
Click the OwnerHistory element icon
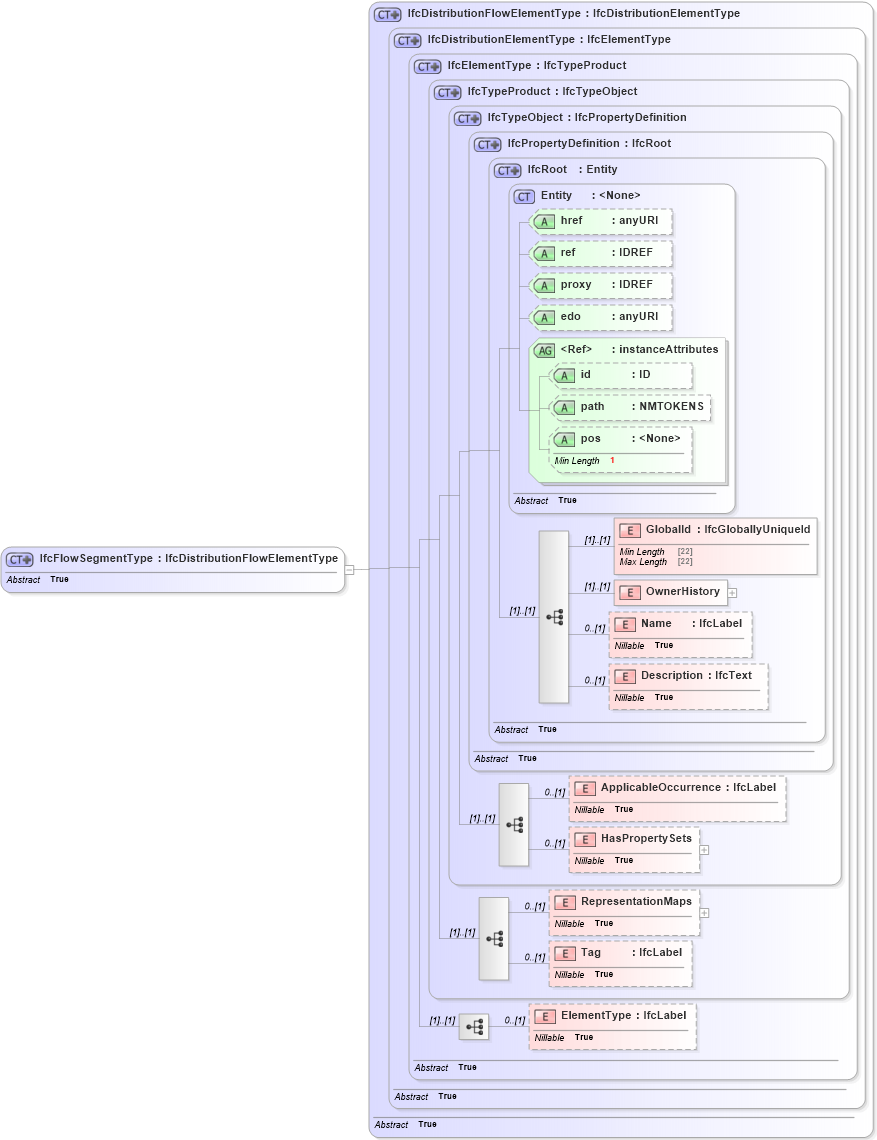[630, 592]
